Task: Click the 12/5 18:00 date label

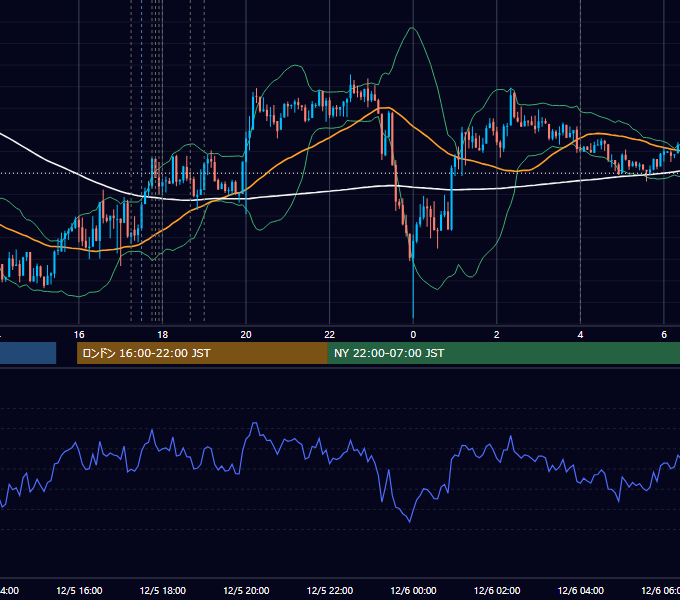Action: [163, 590]
